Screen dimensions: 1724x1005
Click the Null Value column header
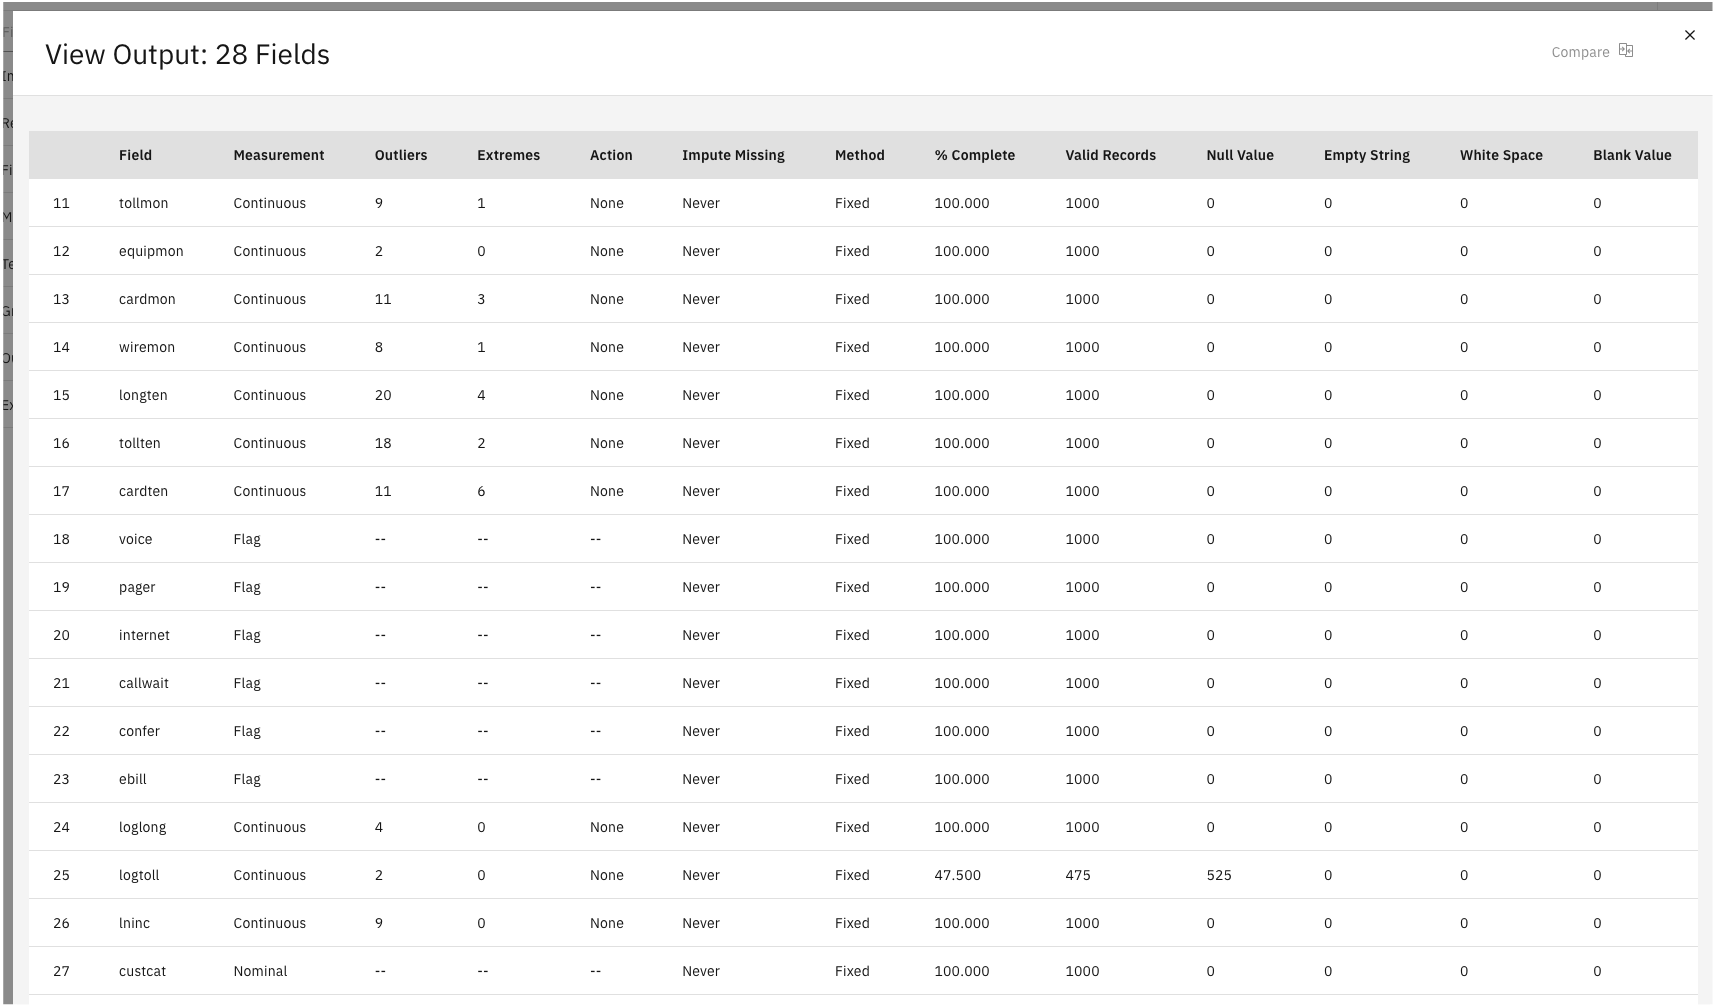(1240, 155)
